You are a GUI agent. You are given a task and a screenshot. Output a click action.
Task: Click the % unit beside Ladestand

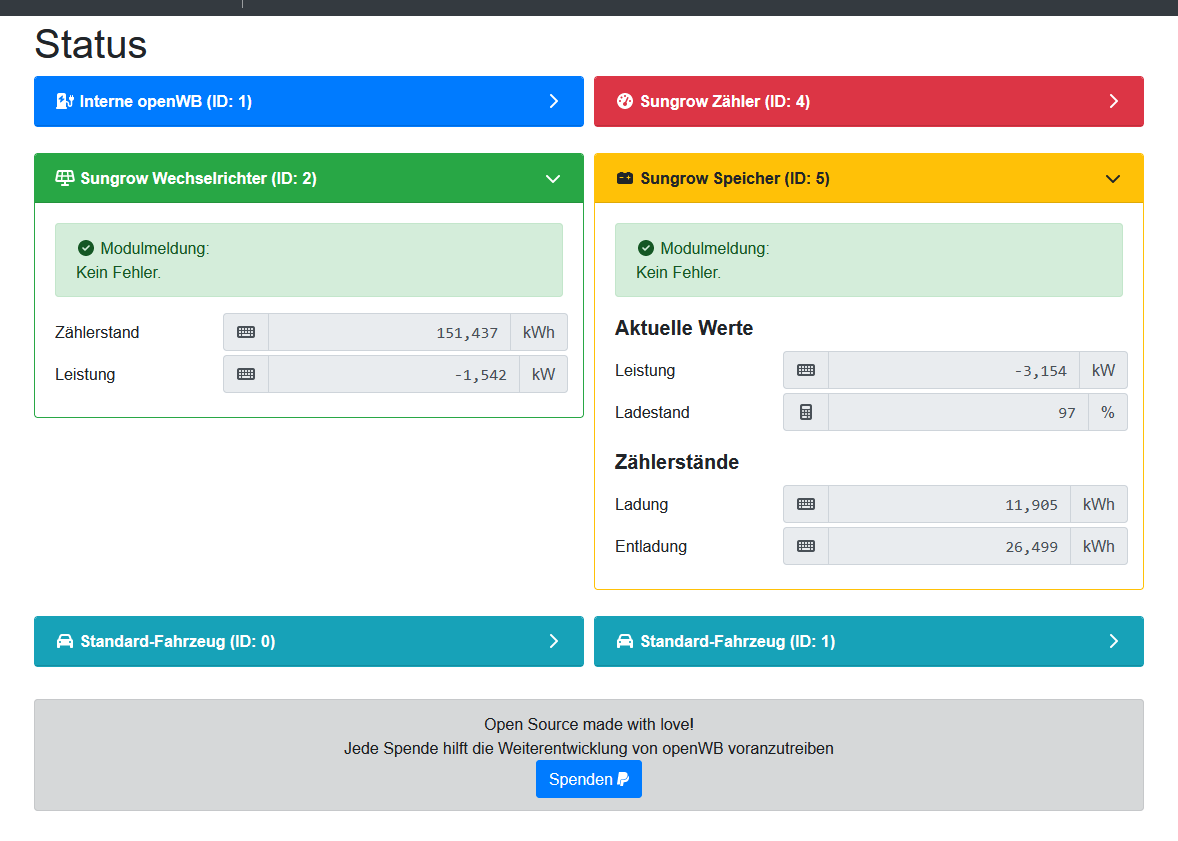pyautogui.click(x=1107, y=412)
